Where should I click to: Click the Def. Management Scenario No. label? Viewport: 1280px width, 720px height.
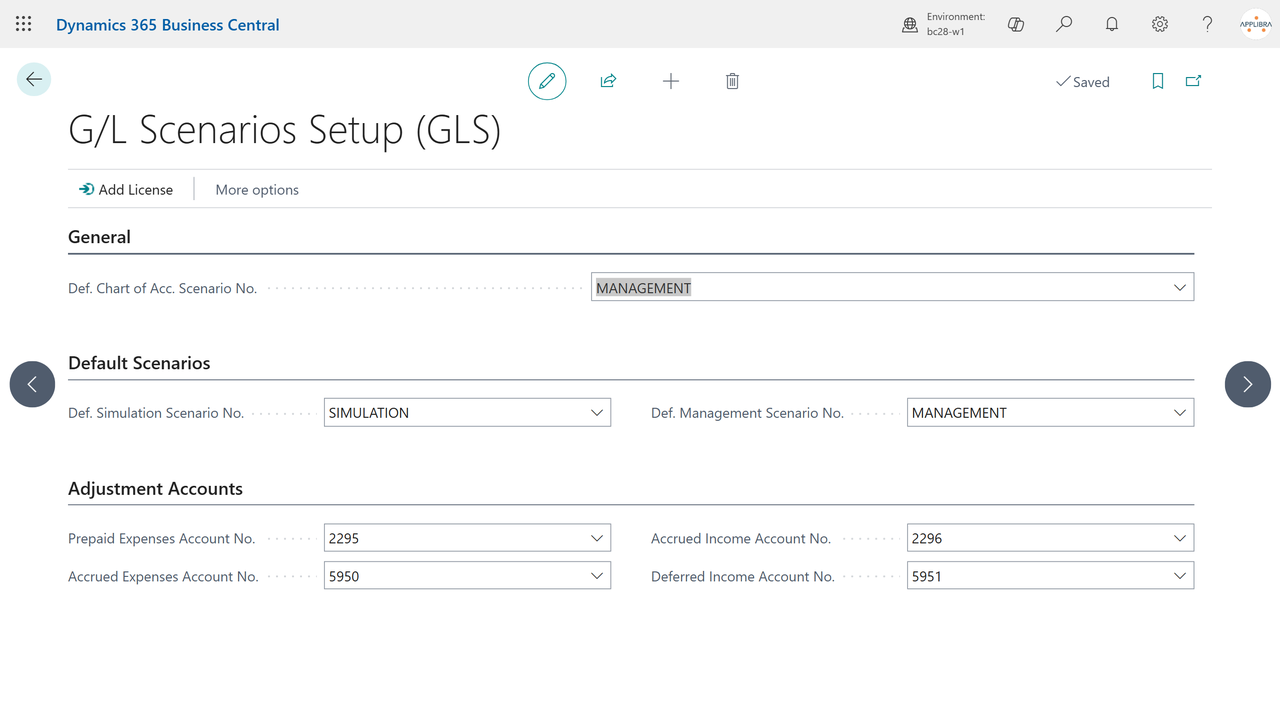point(747,412)
